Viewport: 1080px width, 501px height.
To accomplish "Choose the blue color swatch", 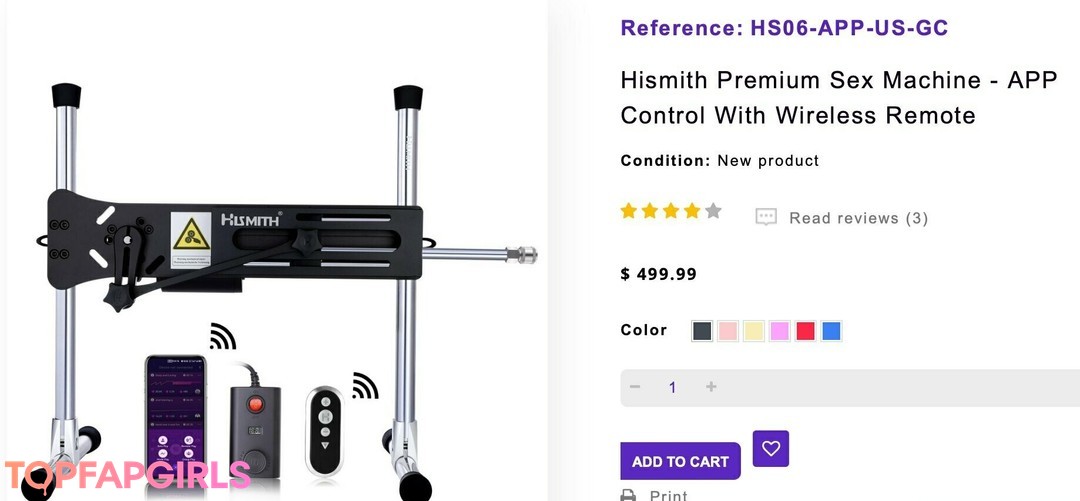I will coord(831,331).
